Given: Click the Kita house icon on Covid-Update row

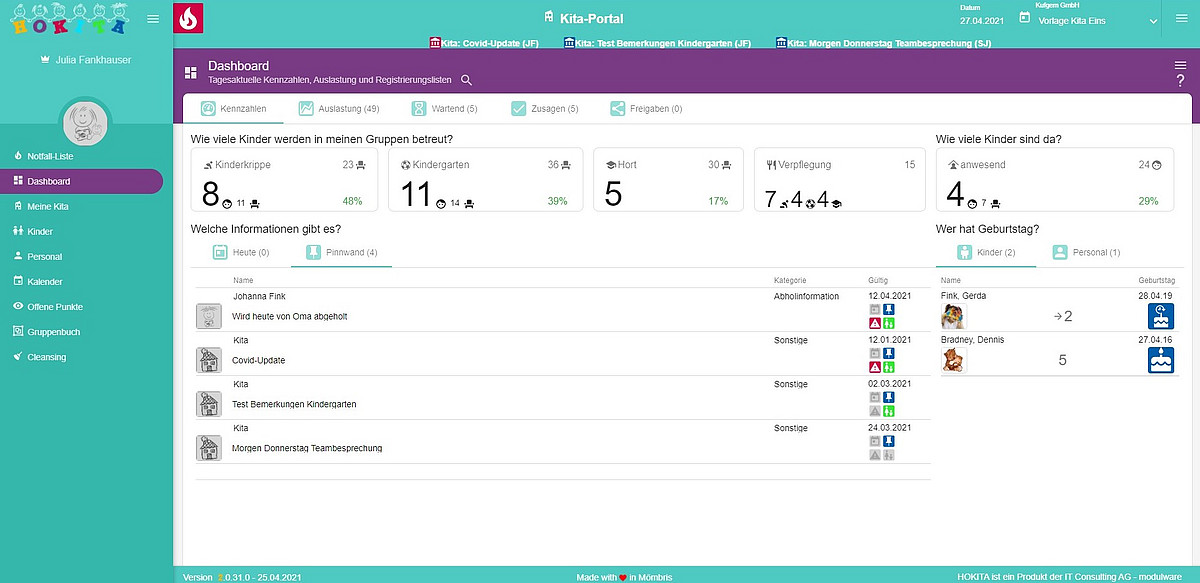Looking at the screenshot, I should click(208, 360).
